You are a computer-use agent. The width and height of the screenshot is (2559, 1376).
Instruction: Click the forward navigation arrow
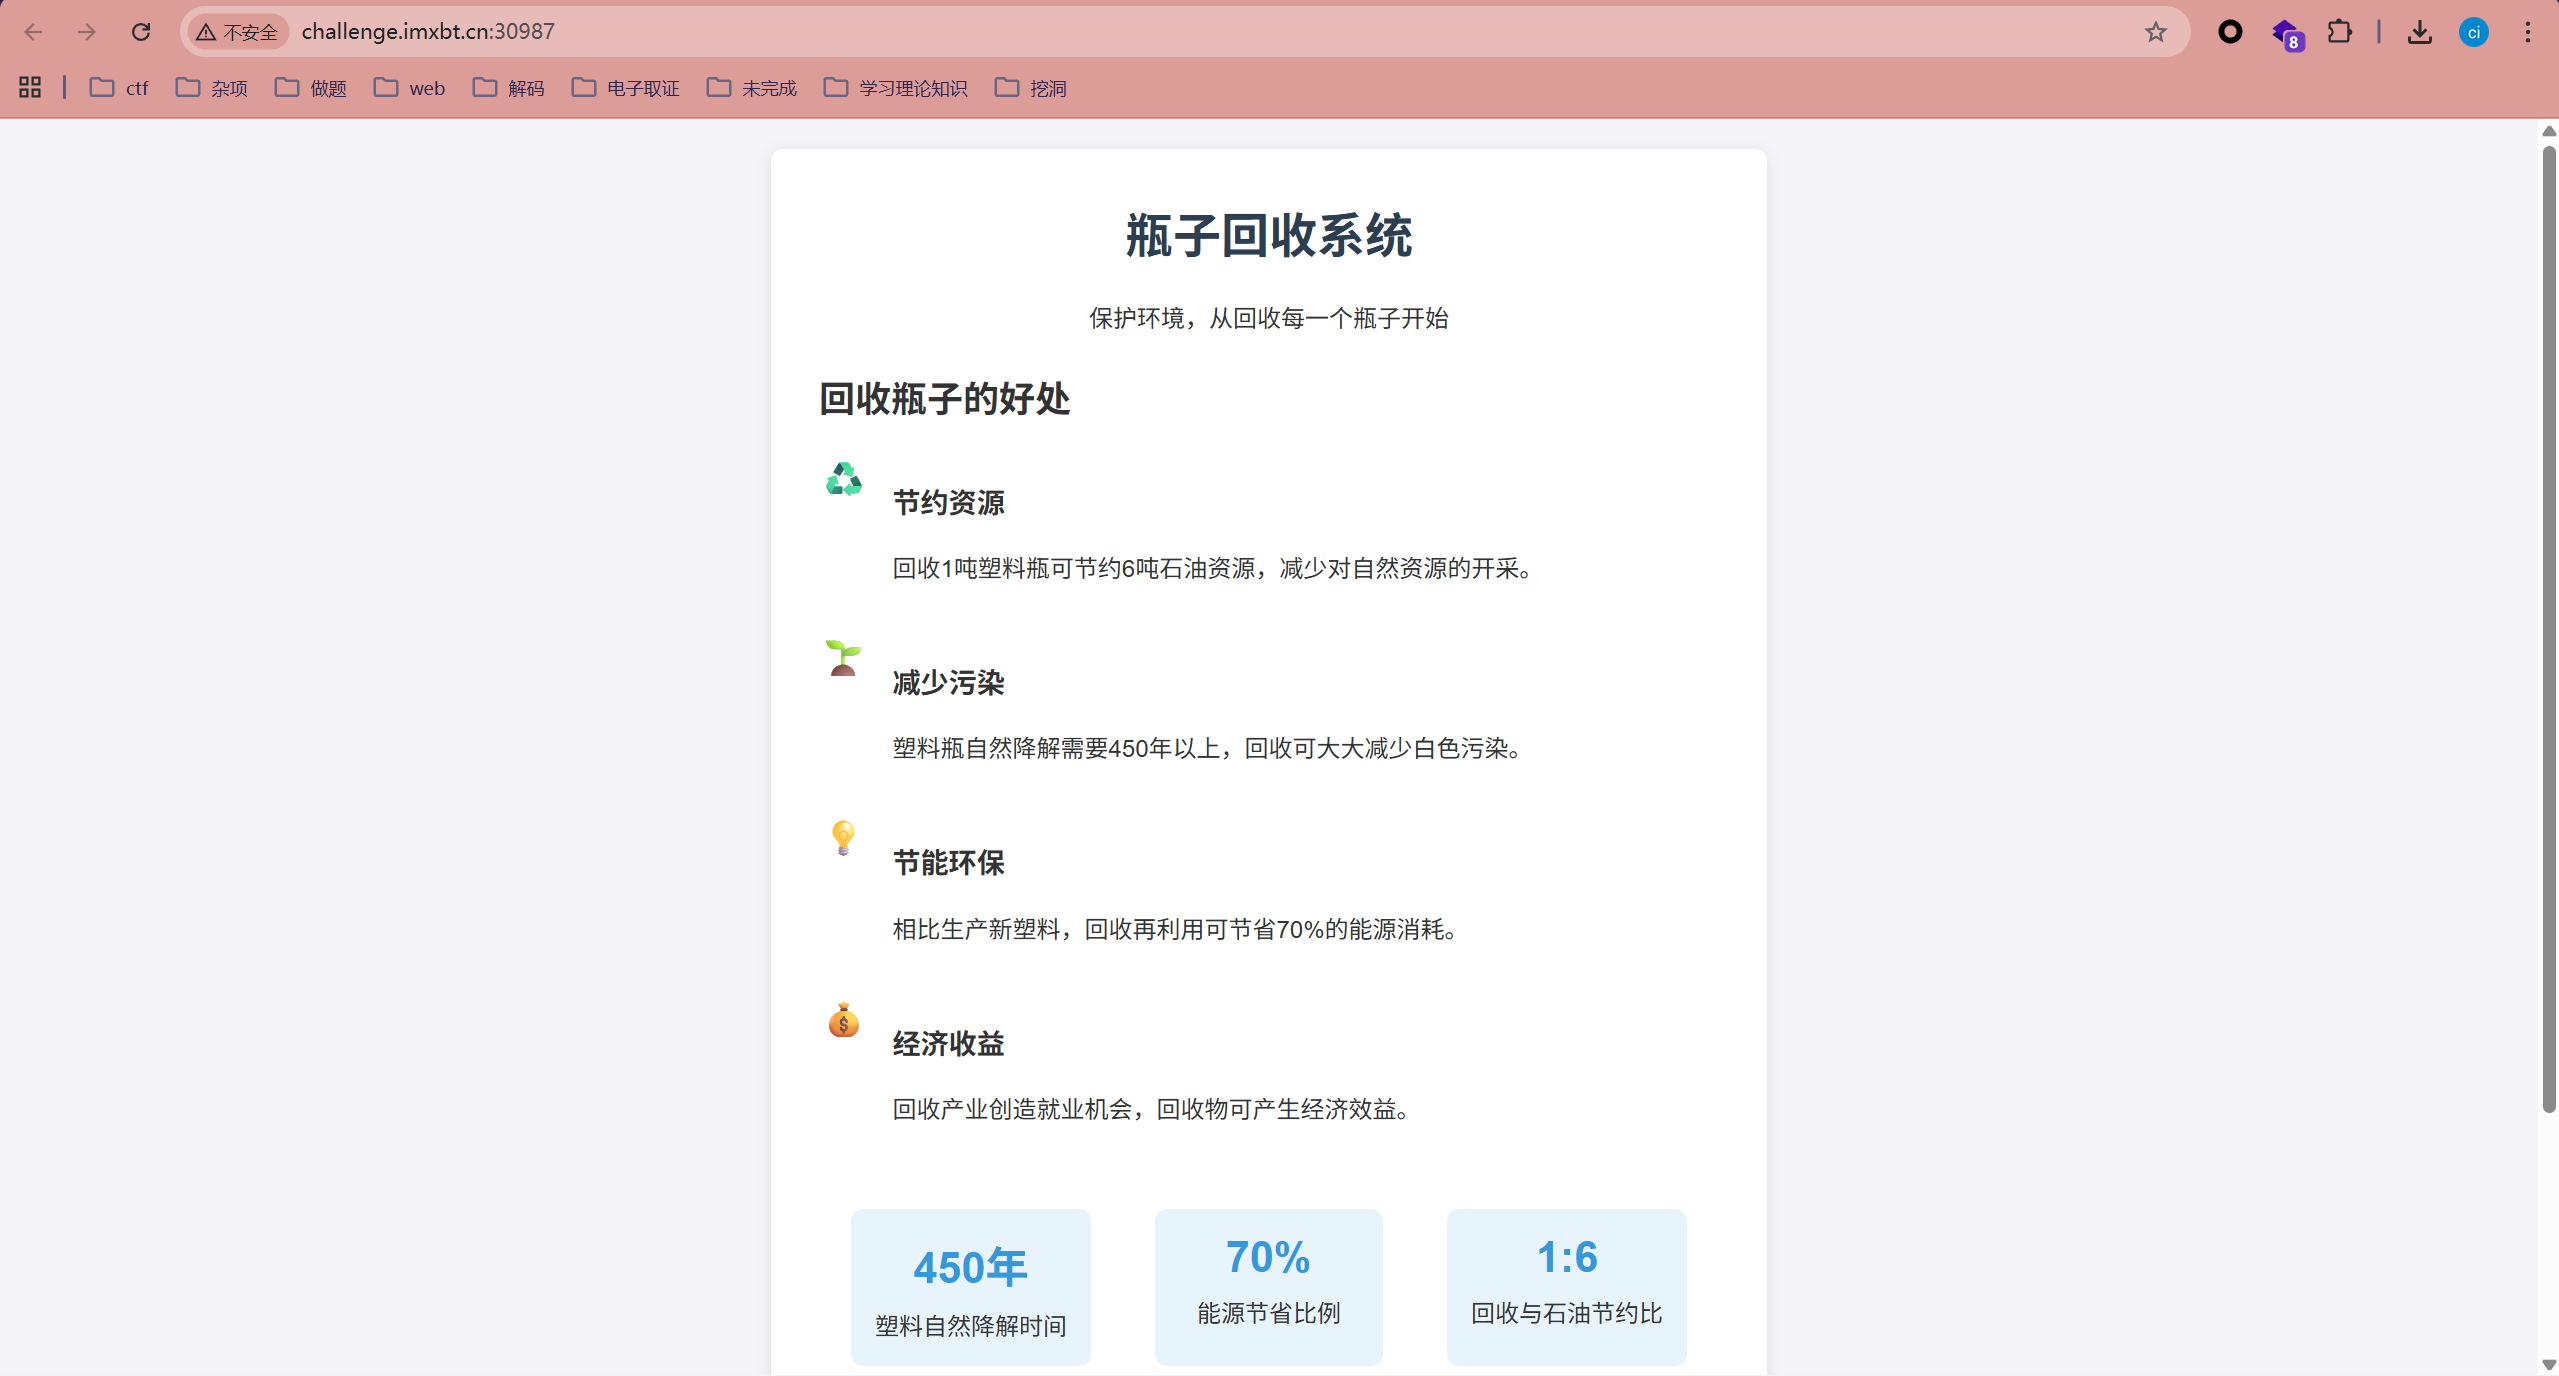(87, 32)
